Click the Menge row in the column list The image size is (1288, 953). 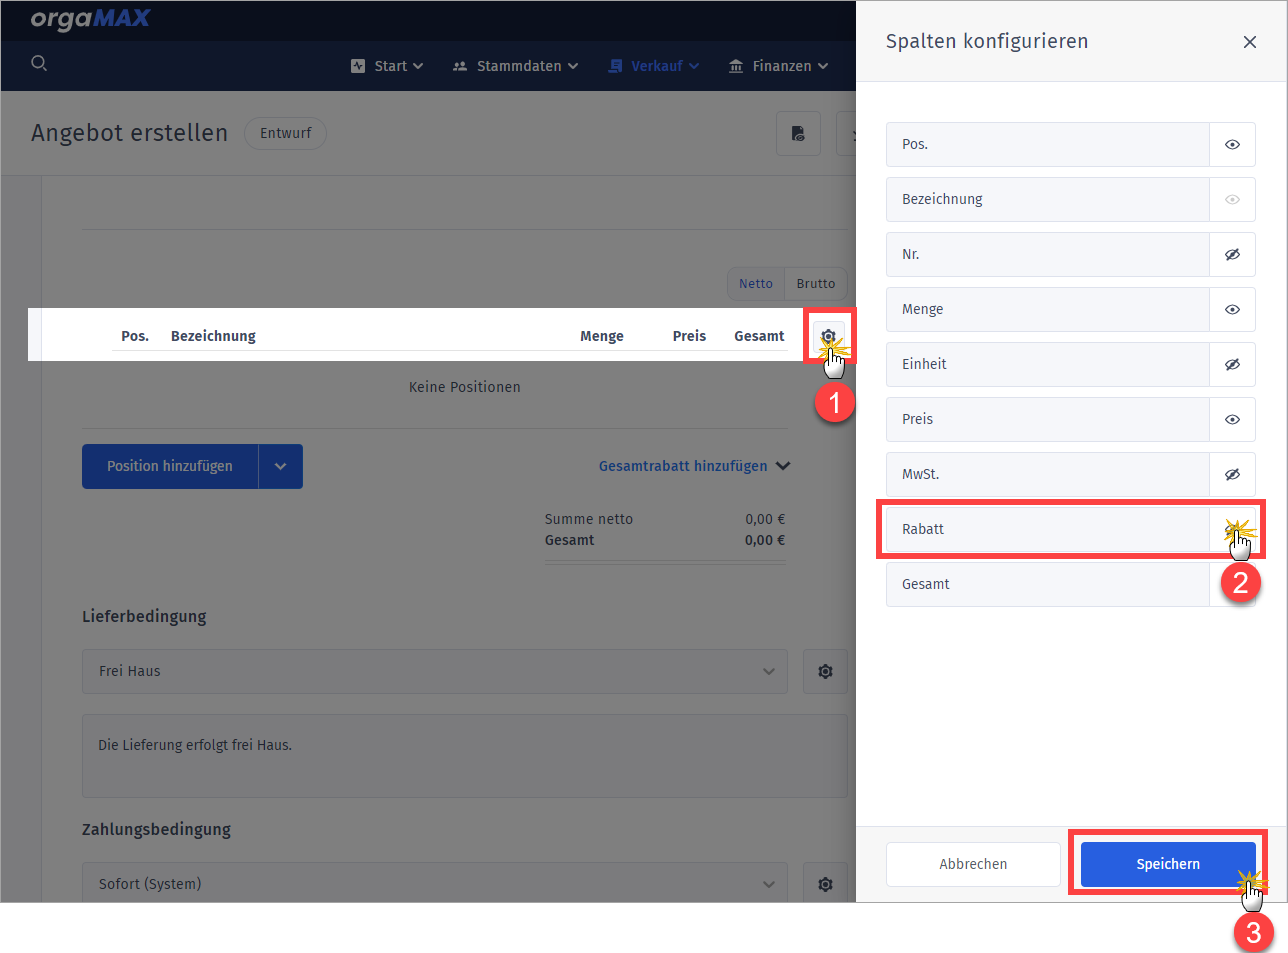click(x=1047, y=309)
